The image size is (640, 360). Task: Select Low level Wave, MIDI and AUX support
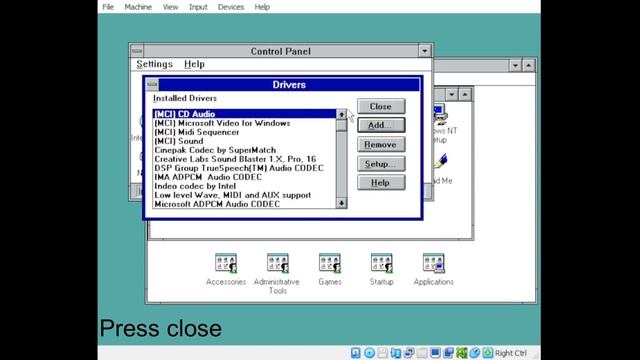tap(244, 195)
